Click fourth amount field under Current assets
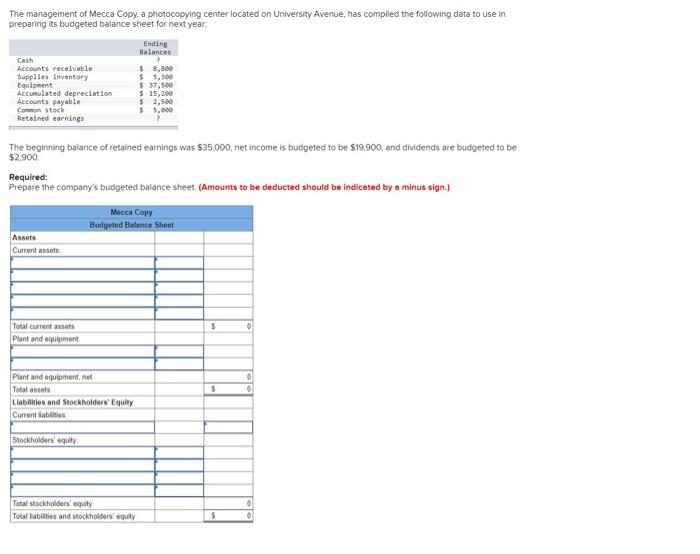Screen dimensions: 700x554 (179, 300)
